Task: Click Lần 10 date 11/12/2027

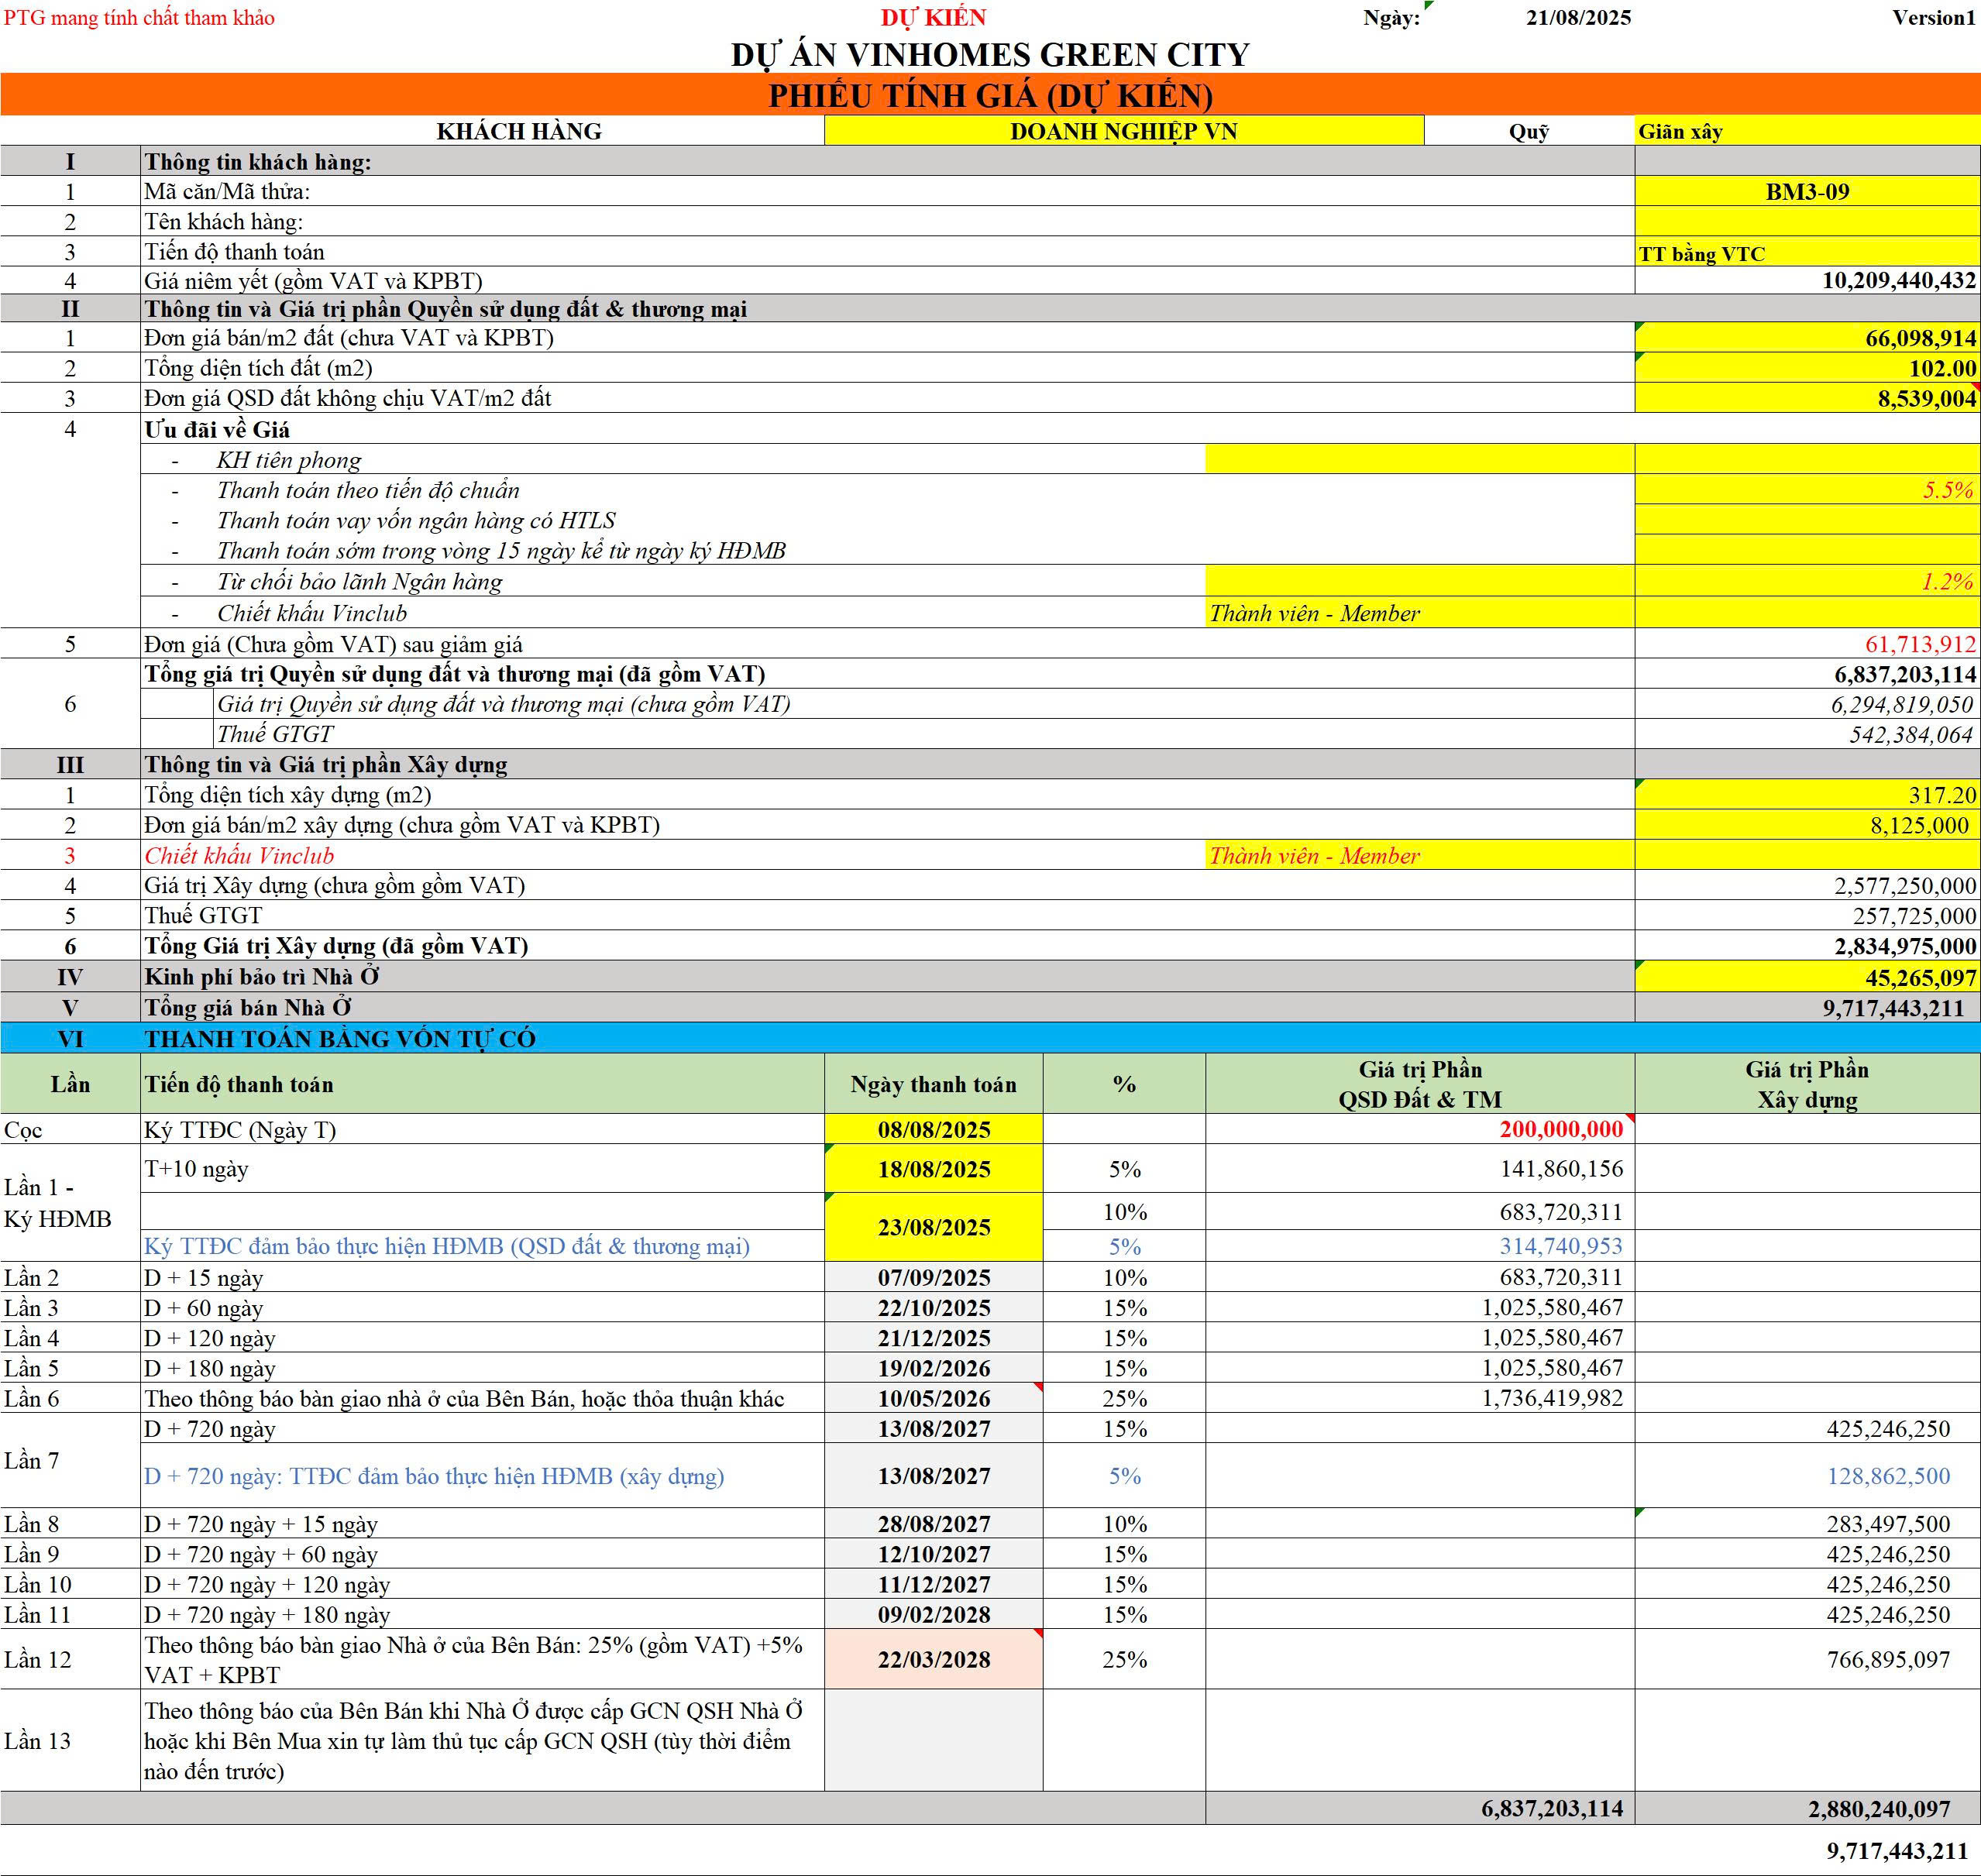Action: (x=934, y=1584)
